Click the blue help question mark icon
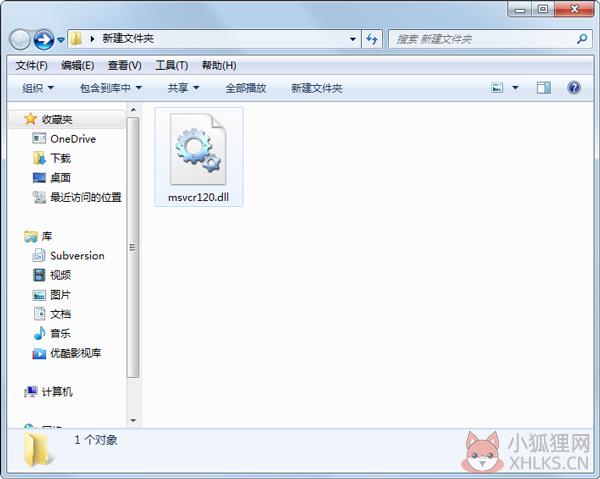The width and height of the screenshot is (600, 479). [x=574, y=88]
